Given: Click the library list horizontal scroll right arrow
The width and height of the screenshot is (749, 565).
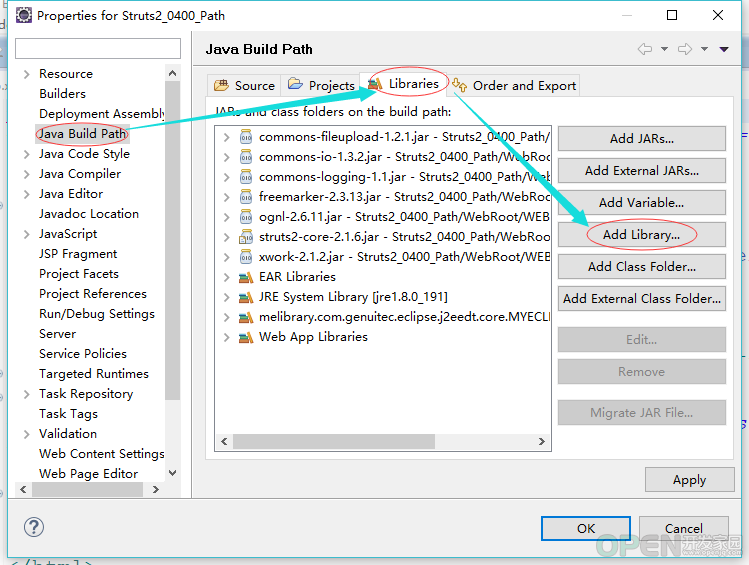Looking at the screenshot, I should tap(541, 441).
